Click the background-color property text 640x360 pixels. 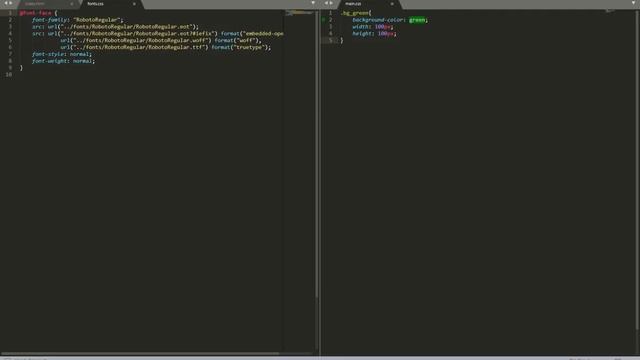pyautogui.click(x=378, y=20)
